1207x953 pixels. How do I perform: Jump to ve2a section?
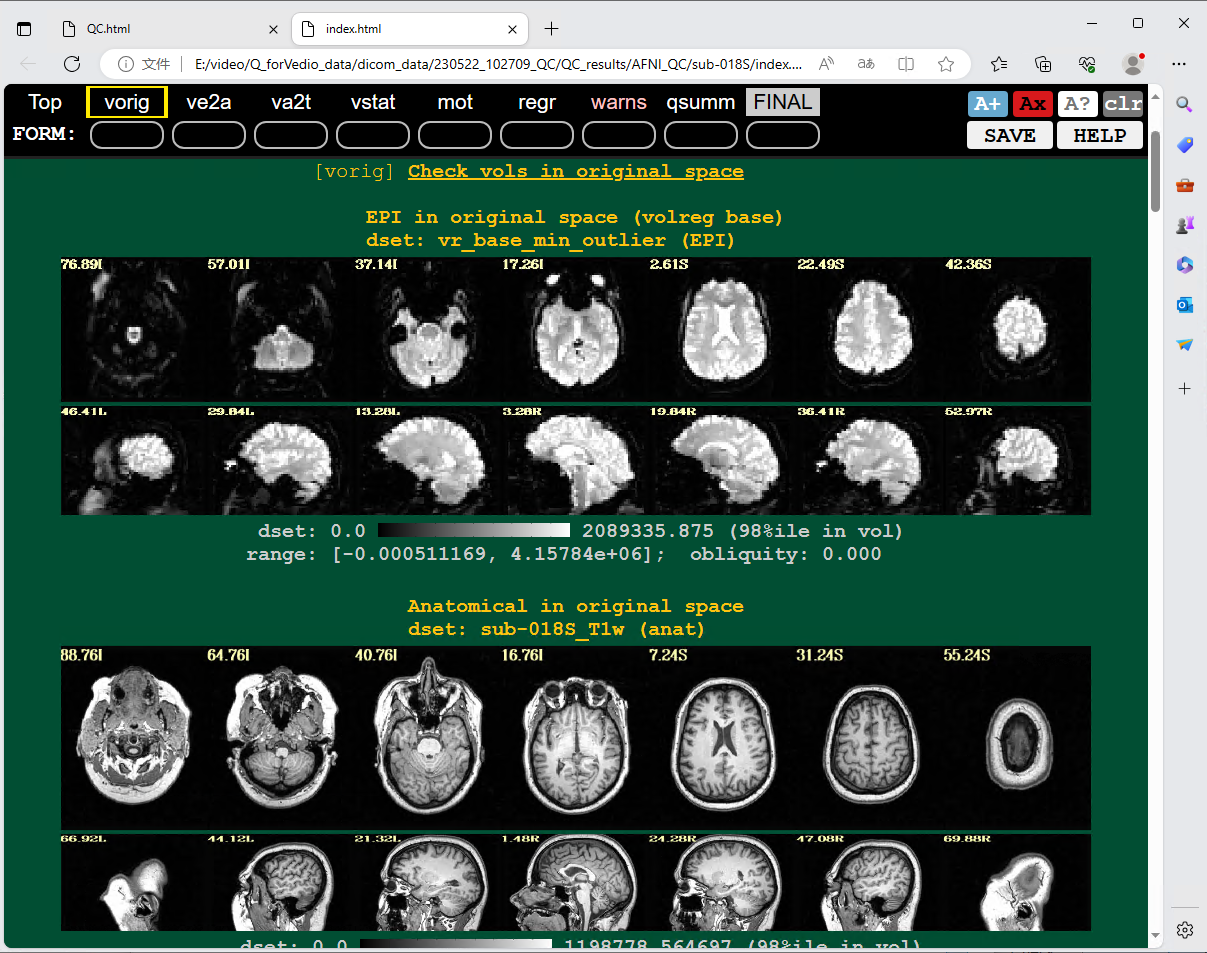[x=209, y=102]
